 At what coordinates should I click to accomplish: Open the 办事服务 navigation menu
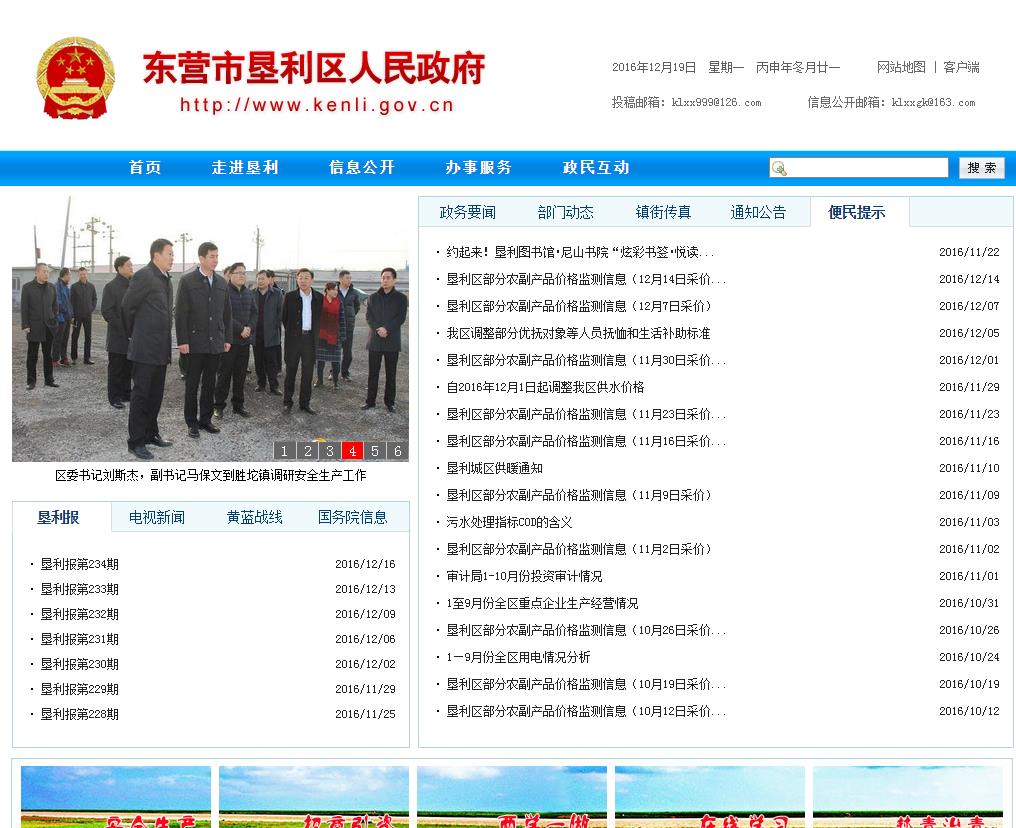(479, 168)
